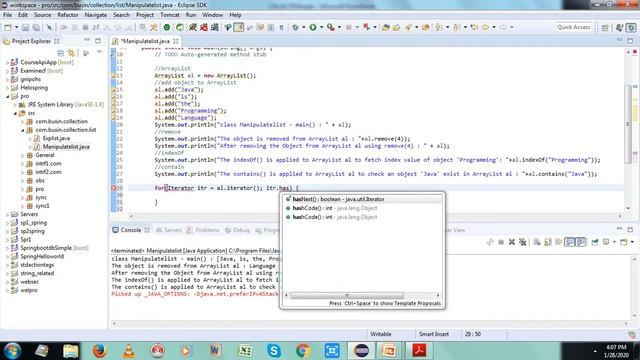Switch to the Java EE perspective icon
The height and width of the screenshot is (360, 640).
coord(620,27)
